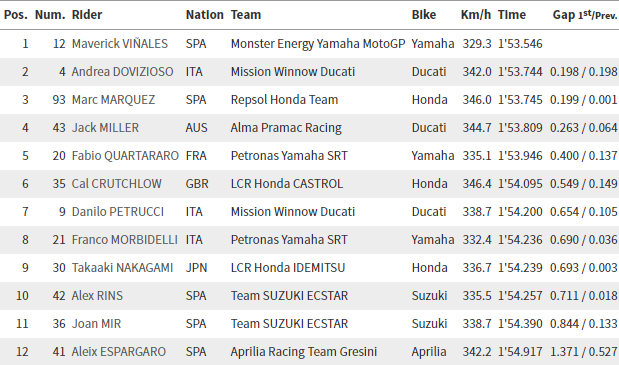
Task: Click on Cal CRUTCHLOW's name
Action: tap(116, 183)
